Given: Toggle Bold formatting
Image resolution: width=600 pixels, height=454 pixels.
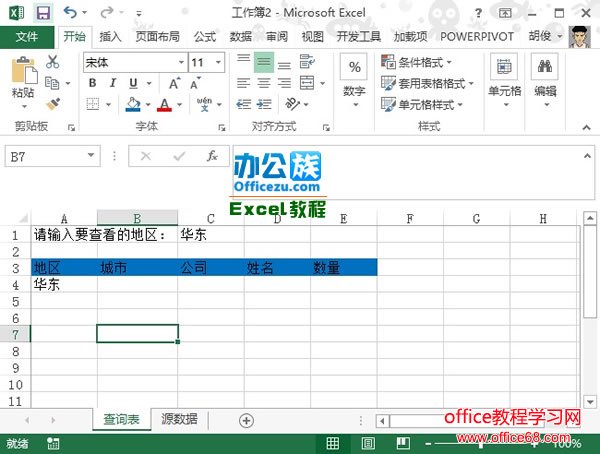Looking at the screenshot, I should pyautogui.click(x=93, y=83).
